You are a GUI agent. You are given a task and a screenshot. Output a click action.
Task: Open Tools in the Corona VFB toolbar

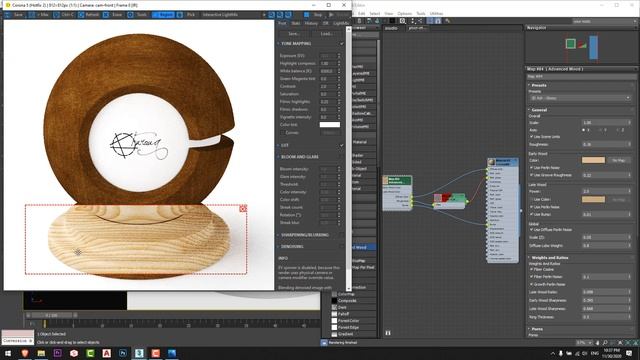tap(138, 15)
